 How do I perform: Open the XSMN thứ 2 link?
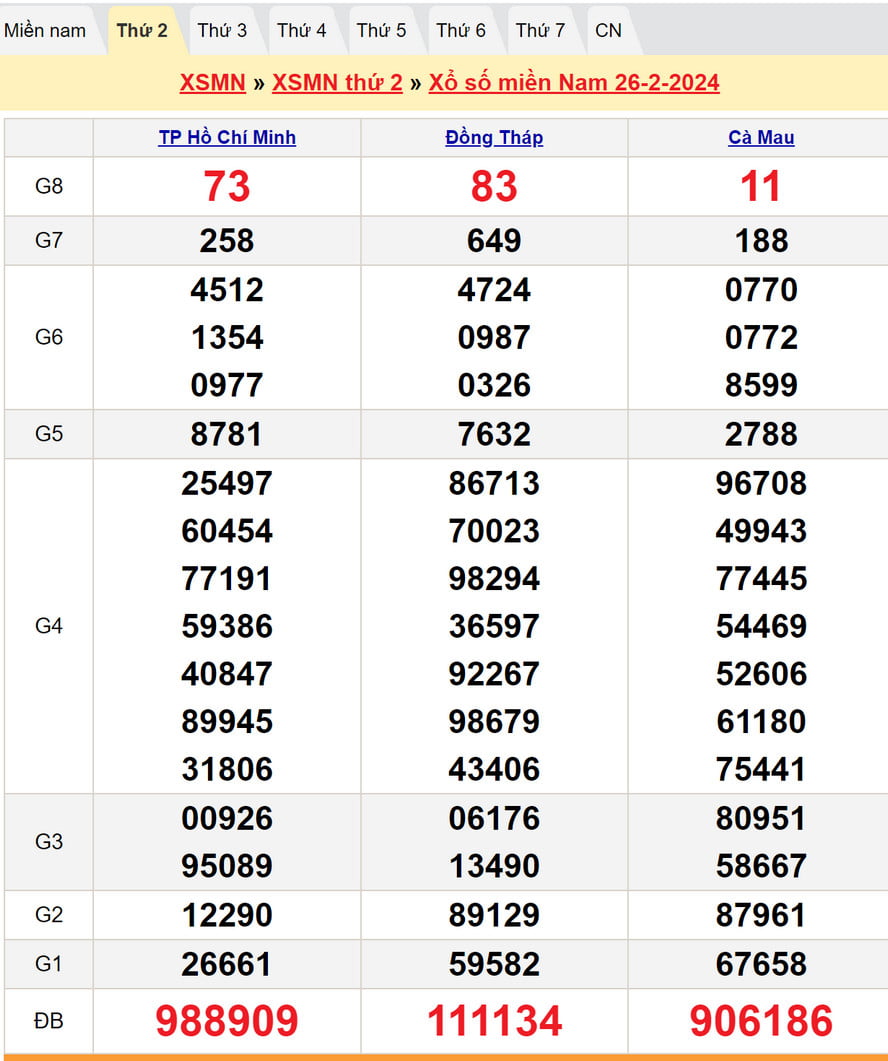[x=337, y=82]
